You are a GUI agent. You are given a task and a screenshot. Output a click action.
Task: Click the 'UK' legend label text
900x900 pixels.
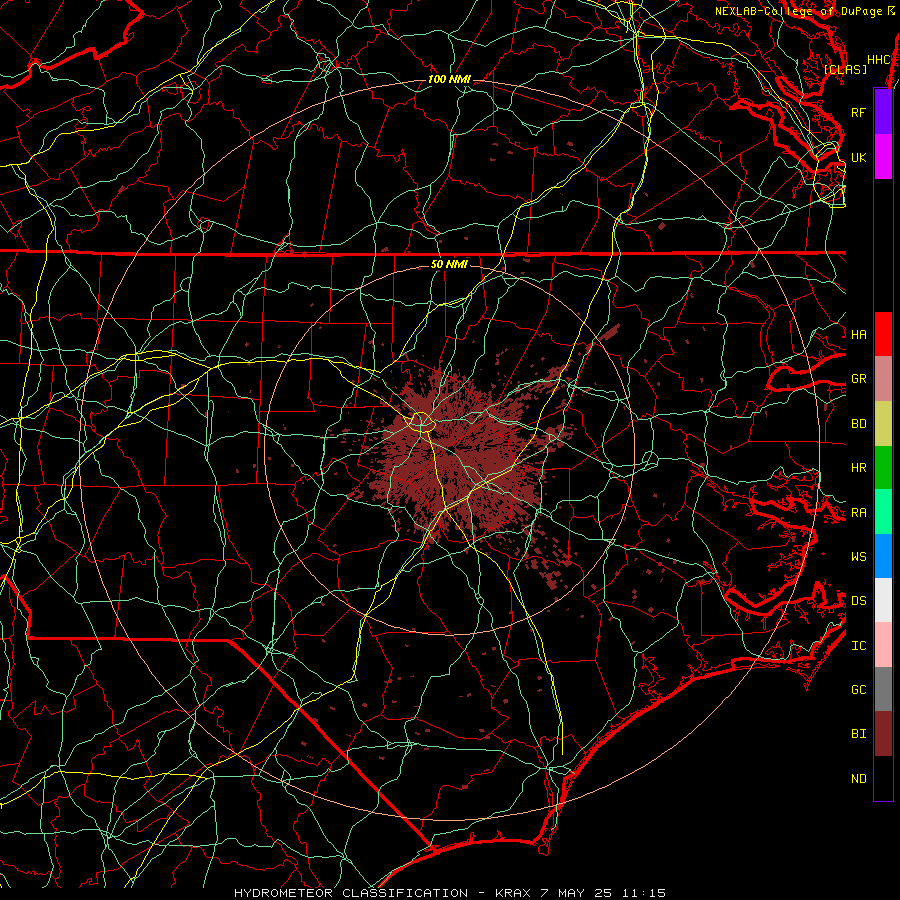pos(858,157)
